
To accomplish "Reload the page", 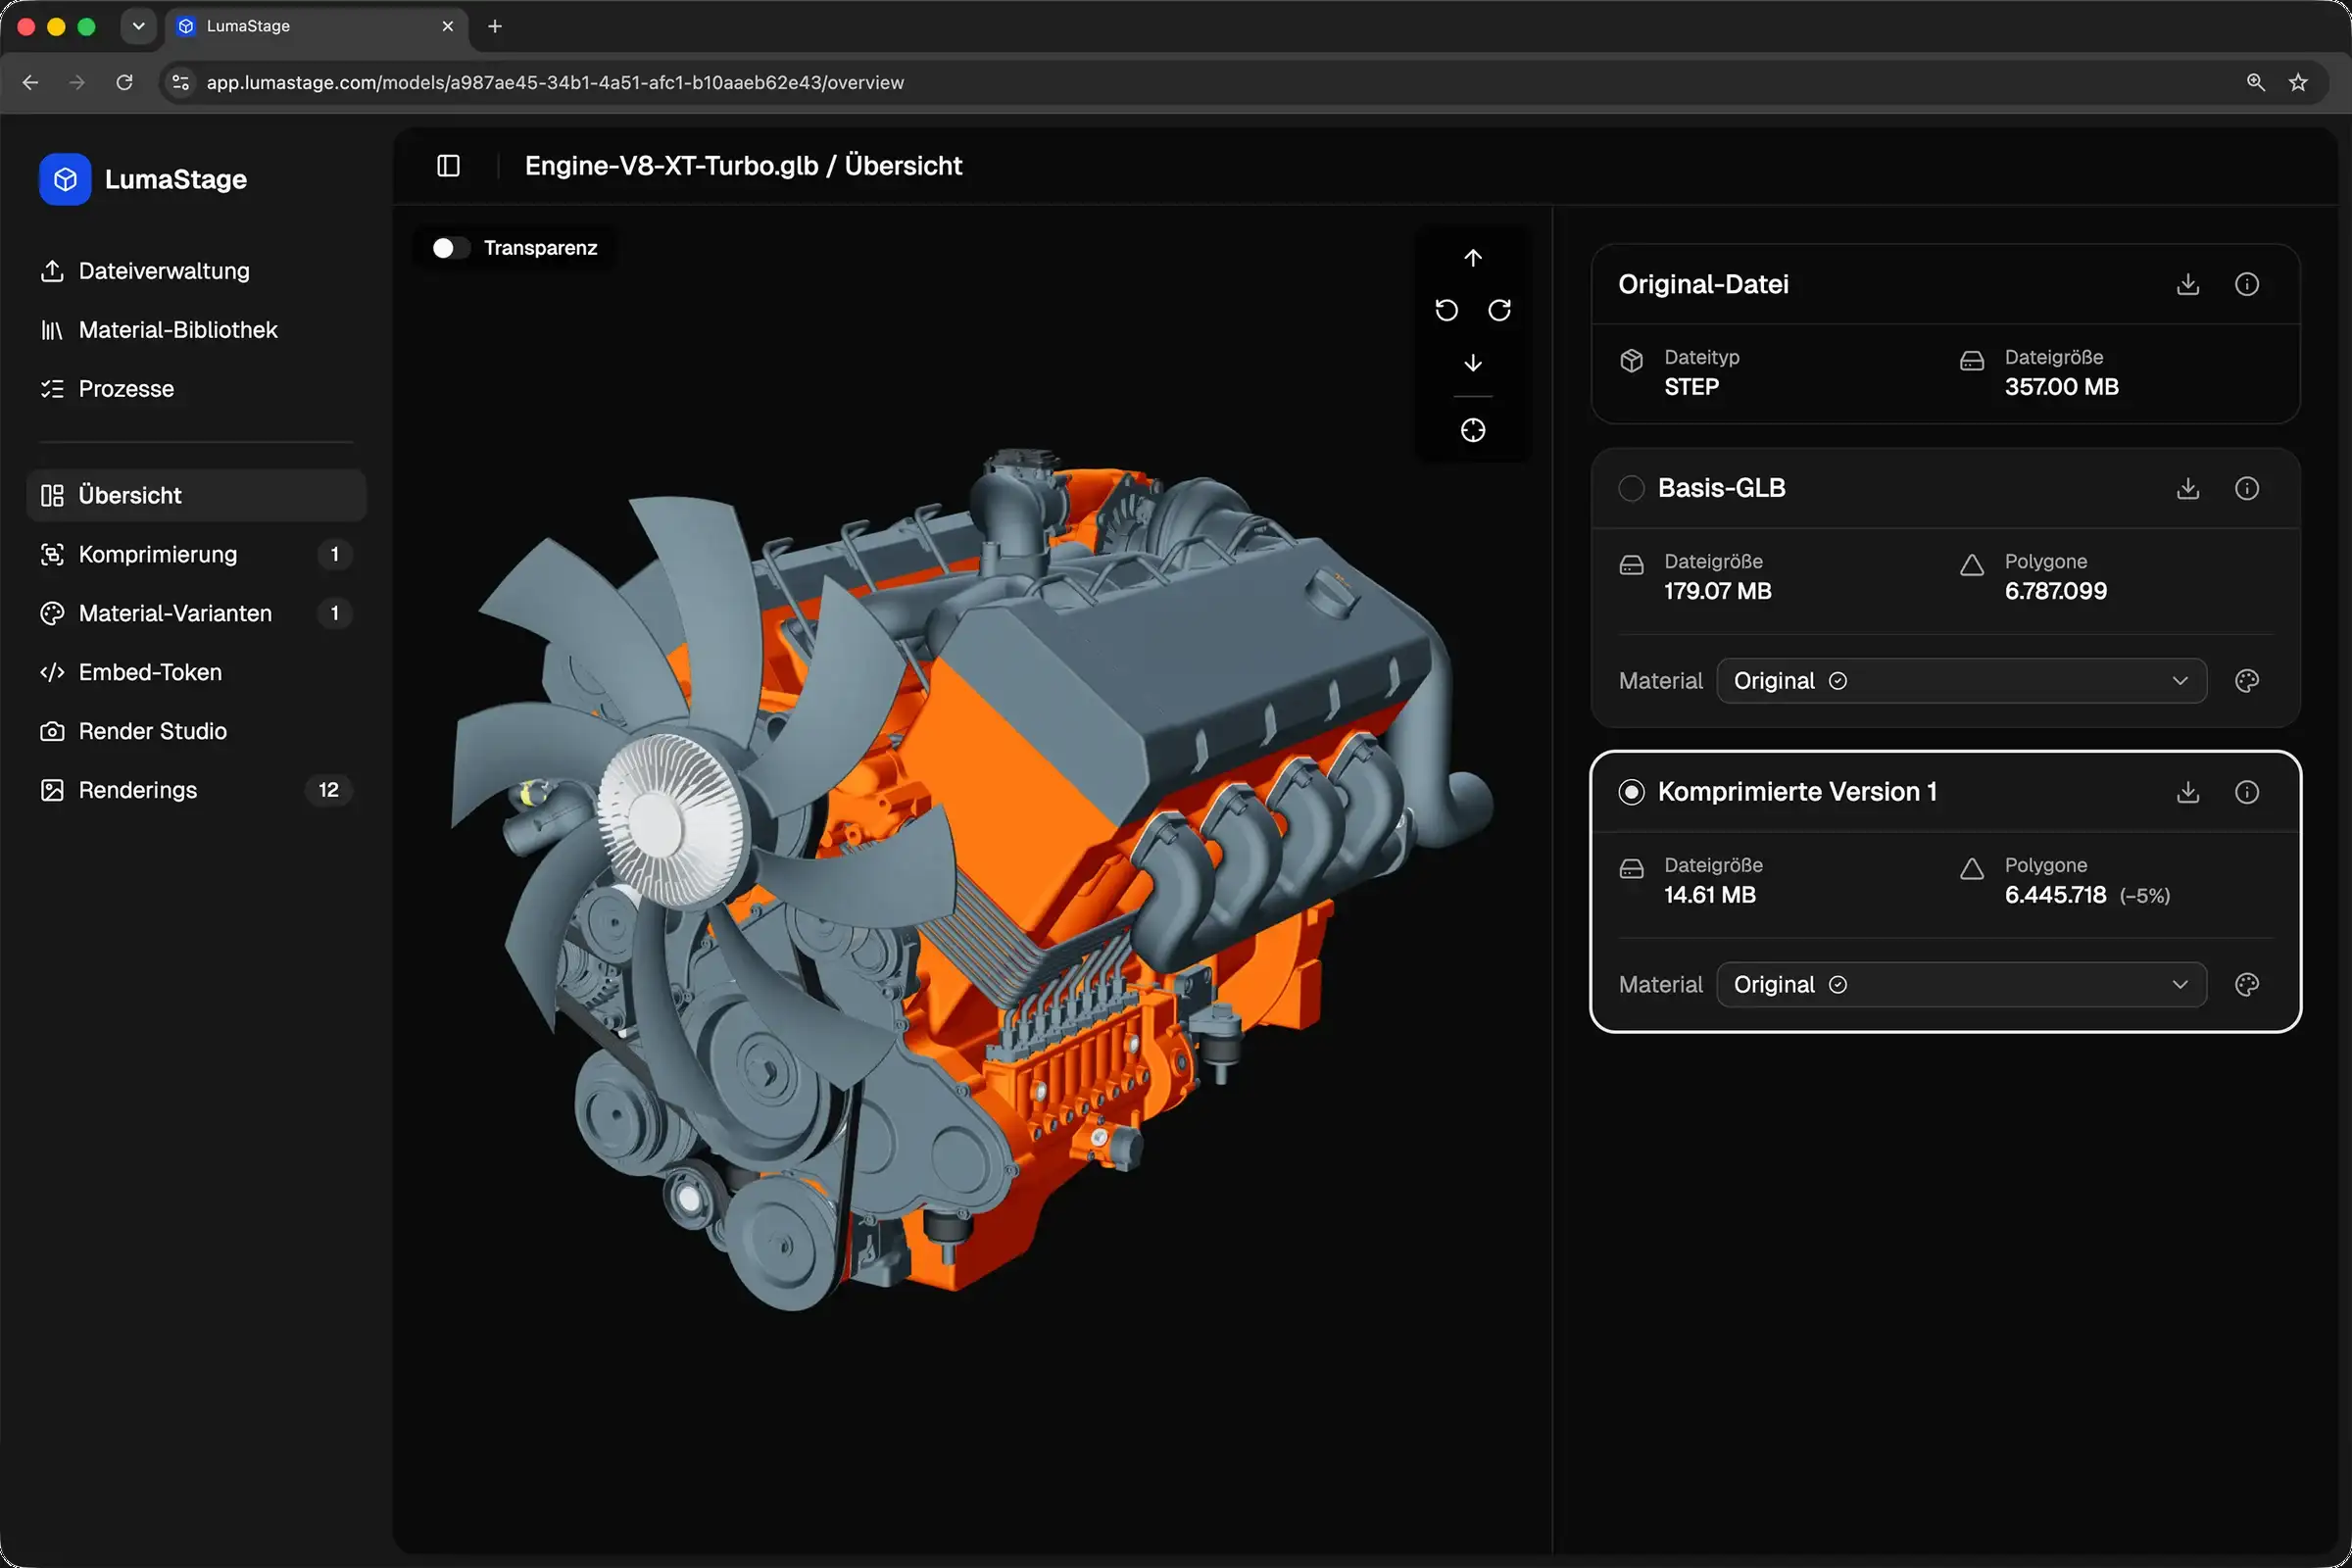I will [124, 82].
